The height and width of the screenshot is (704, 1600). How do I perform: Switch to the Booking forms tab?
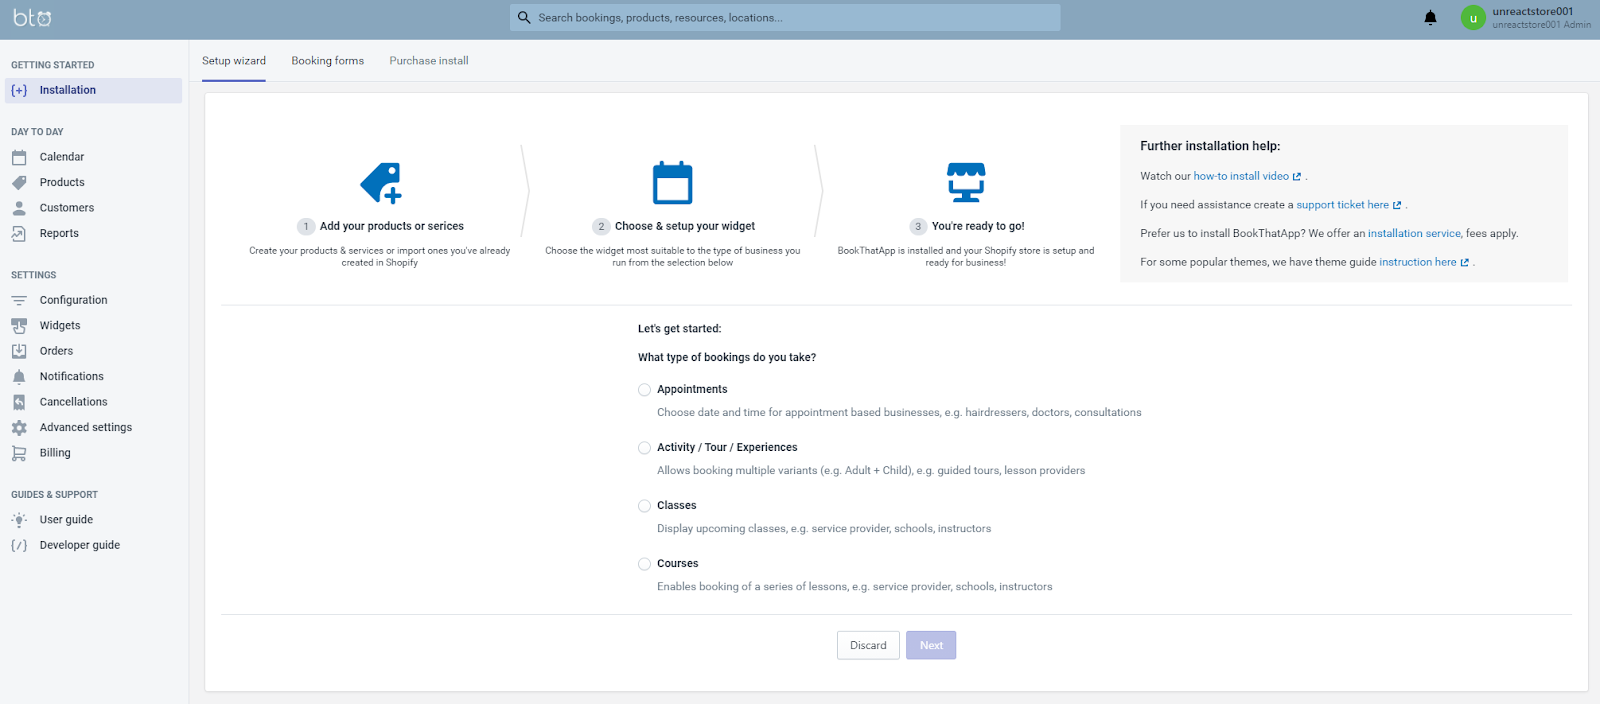(327, 61)
